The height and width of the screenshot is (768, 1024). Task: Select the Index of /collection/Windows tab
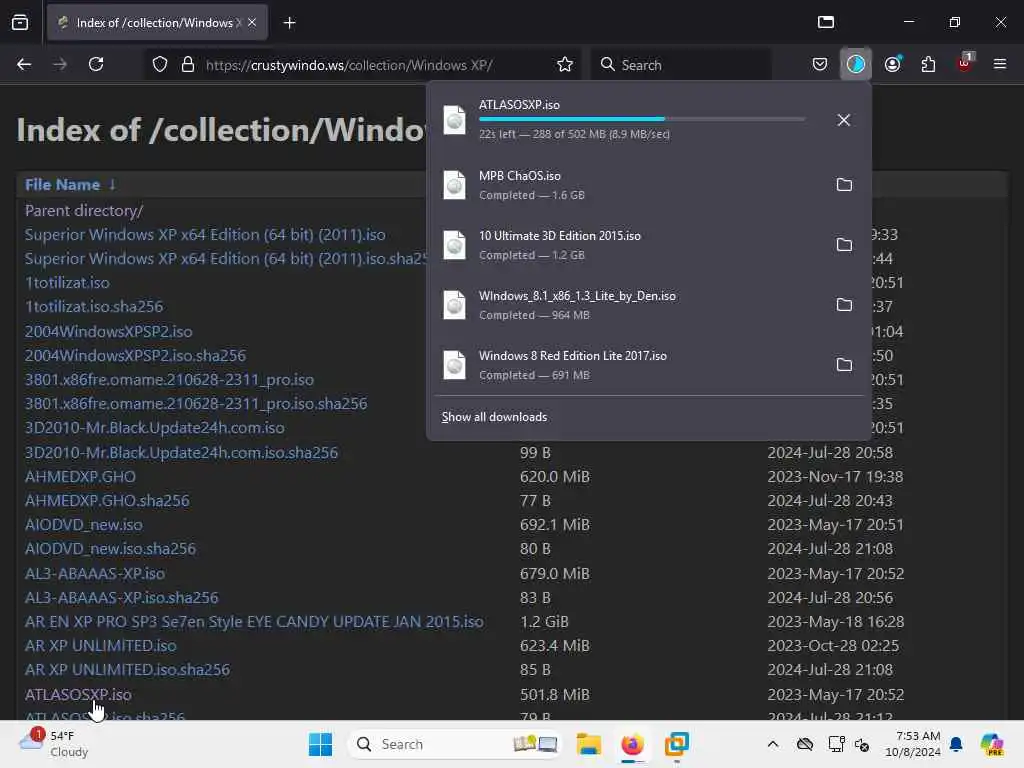(157, 22)
